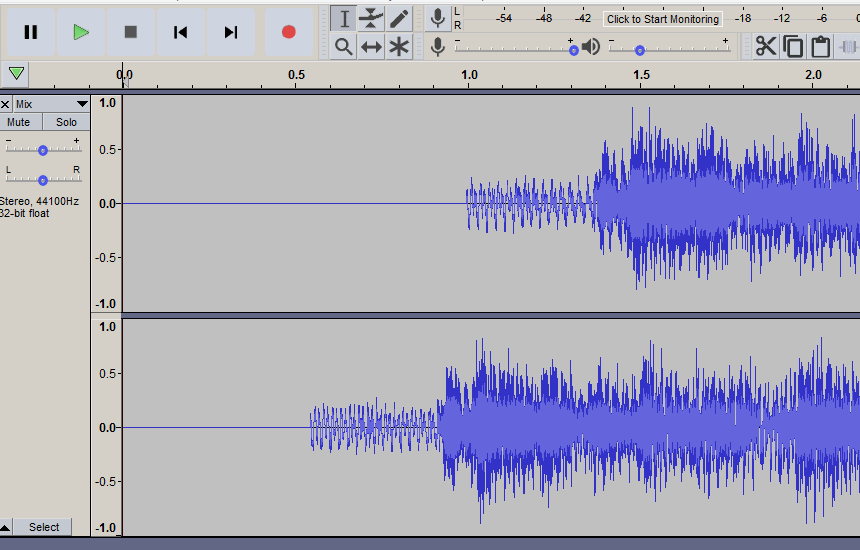Toggle the green pinned play head triangle
860x550 pixels.
point(17,73)
